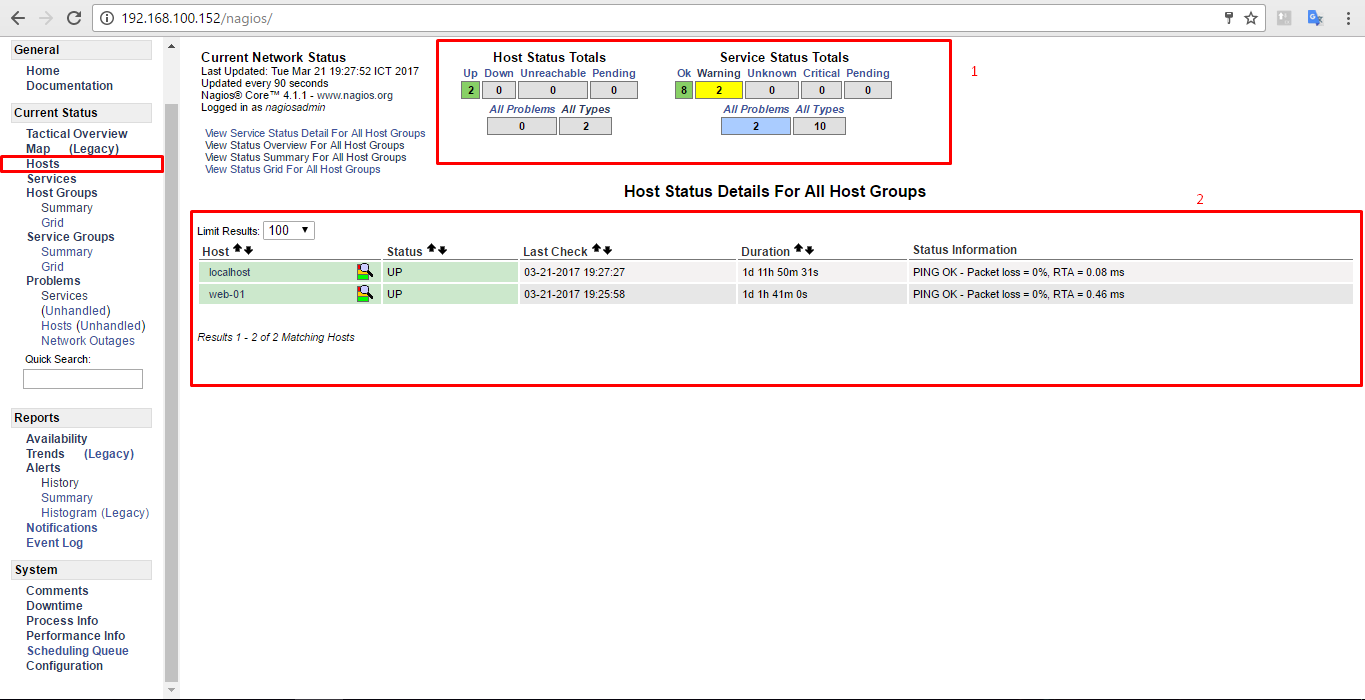This screenshot has width=1365, height=700.
Task: Reload the Nagios page
Action: 74,18
